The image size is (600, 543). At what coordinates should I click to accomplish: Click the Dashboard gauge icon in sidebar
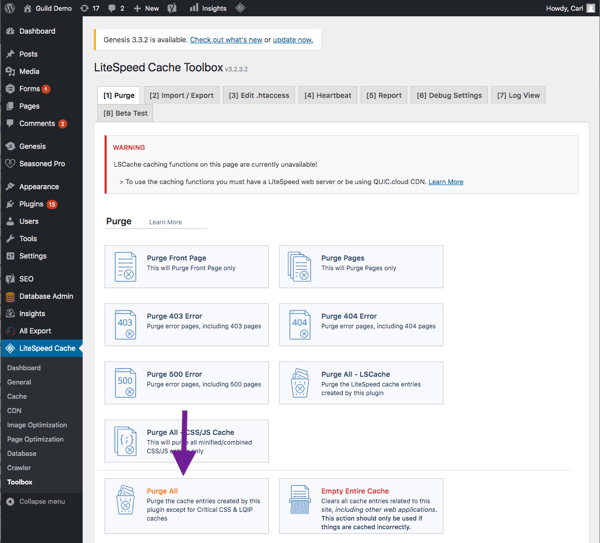[x=10, y=31]
